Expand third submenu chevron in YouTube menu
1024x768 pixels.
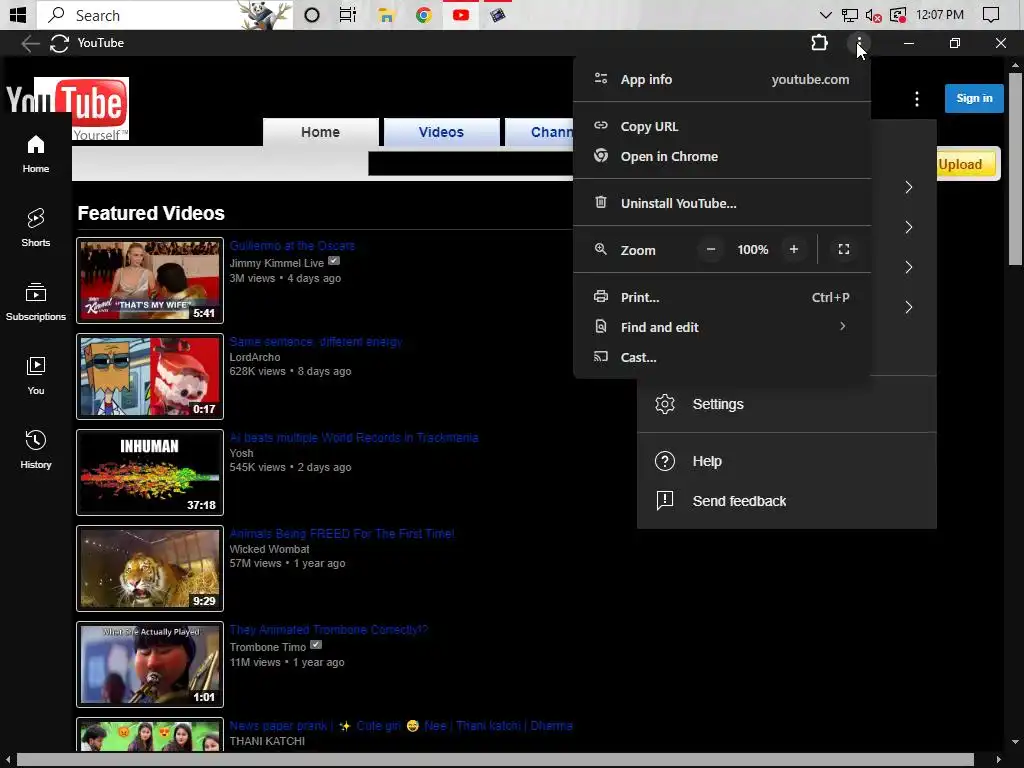tap(908, 267)
